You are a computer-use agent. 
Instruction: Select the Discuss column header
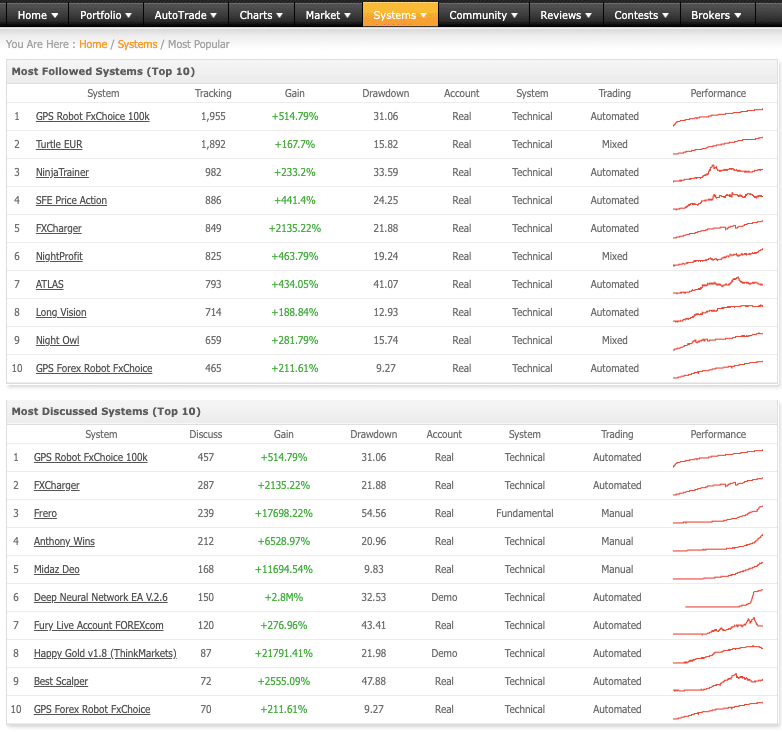(x=205, y=434)
